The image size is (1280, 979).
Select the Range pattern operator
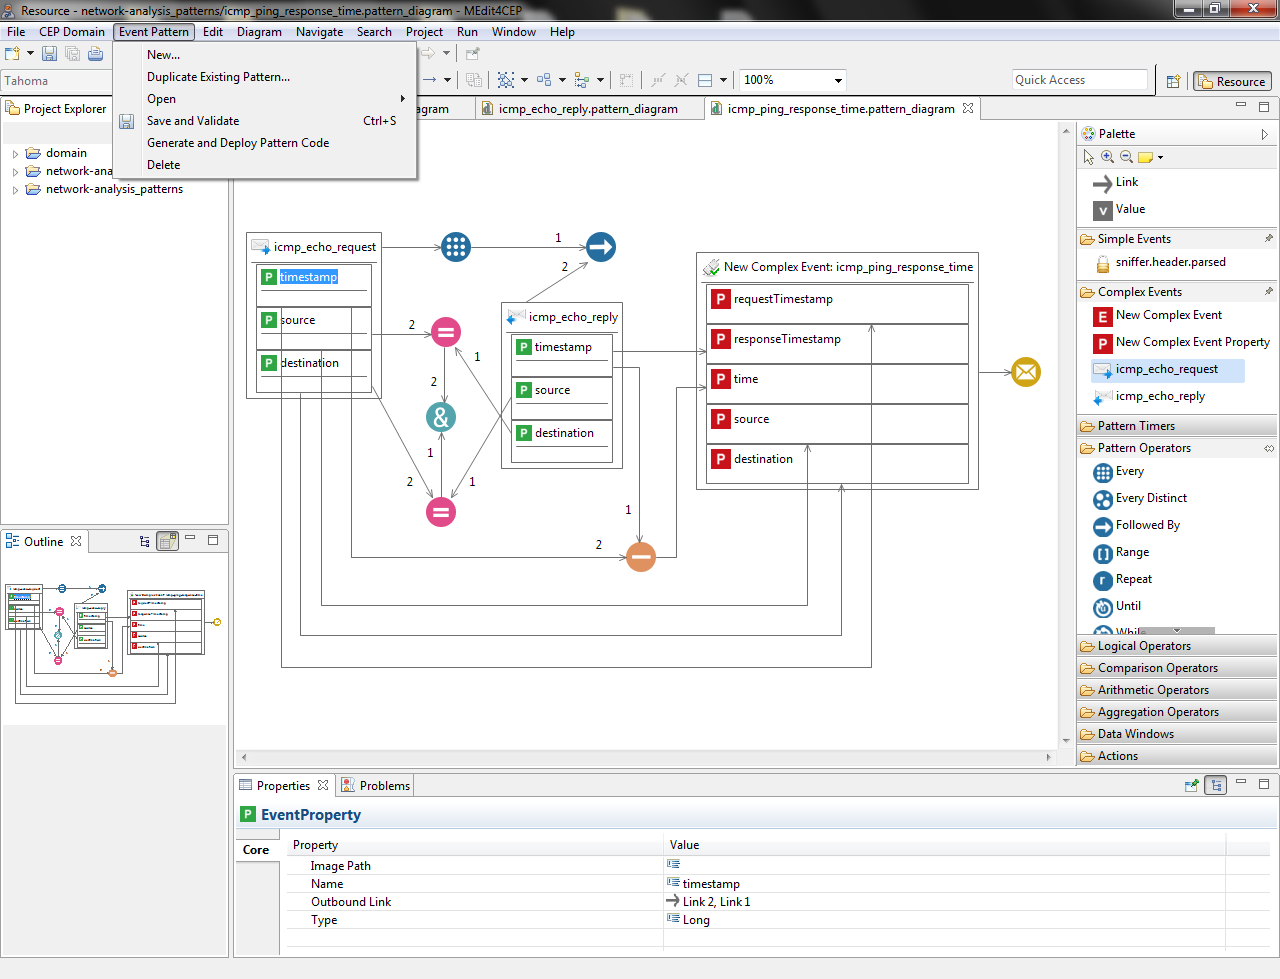coord(1121,553)
